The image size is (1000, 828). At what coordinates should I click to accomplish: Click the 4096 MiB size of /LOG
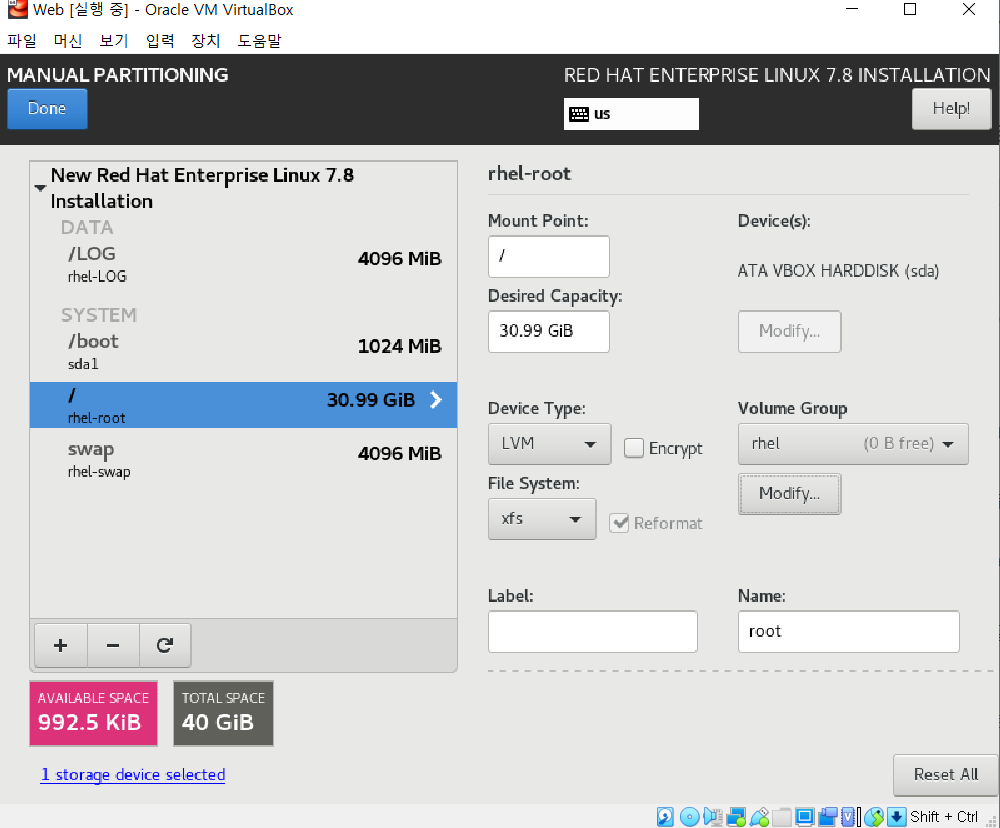click(x=399, y=258)
